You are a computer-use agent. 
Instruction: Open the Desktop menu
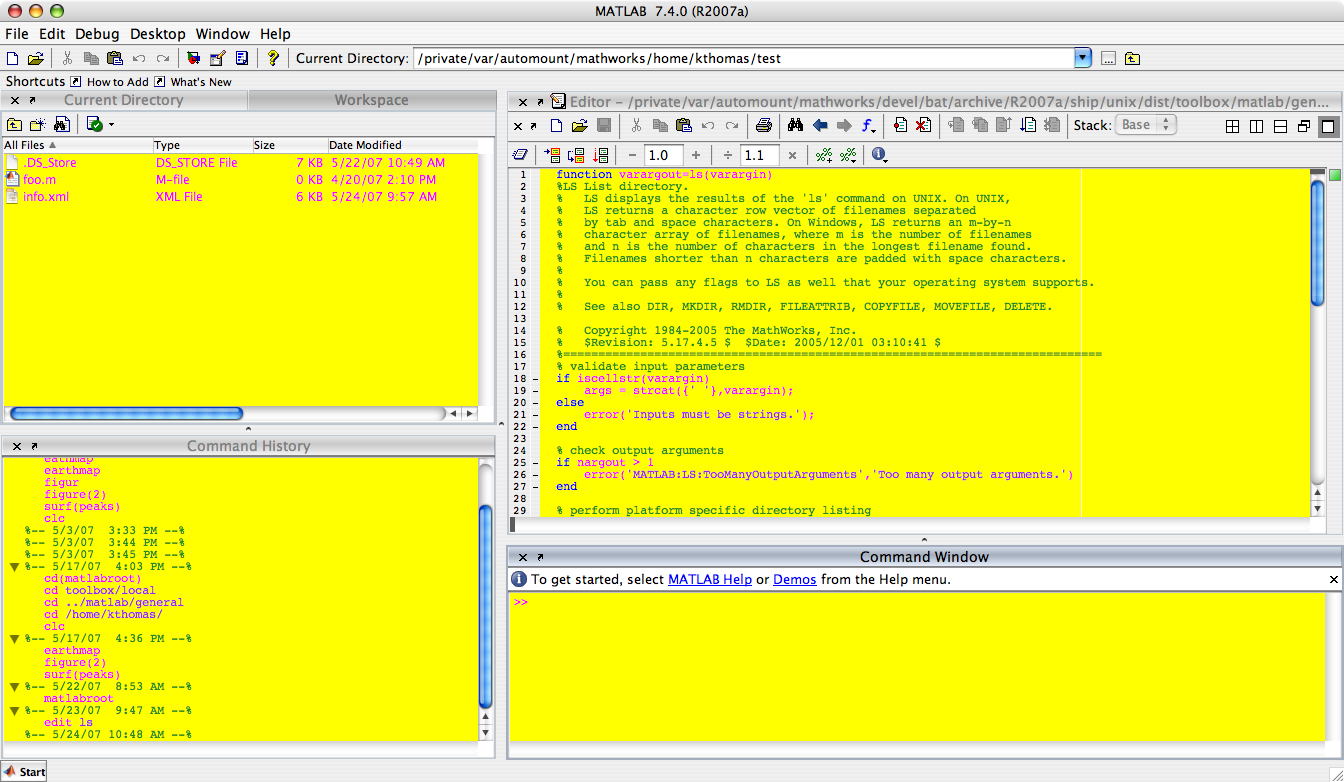click(158, 34)
